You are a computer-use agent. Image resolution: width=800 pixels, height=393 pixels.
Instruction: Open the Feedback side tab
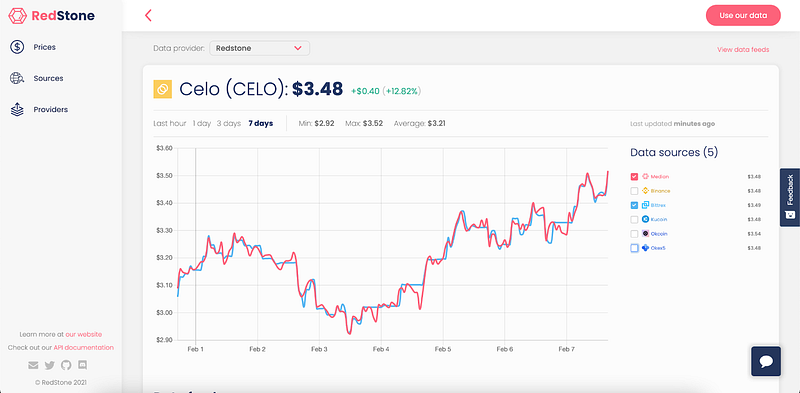[790, 197]
